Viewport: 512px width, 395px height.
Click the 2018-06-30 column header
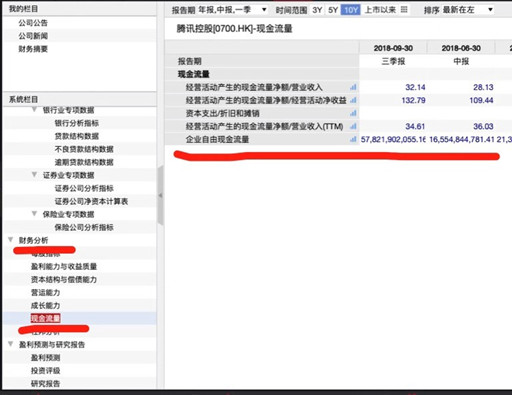point(461,48)
